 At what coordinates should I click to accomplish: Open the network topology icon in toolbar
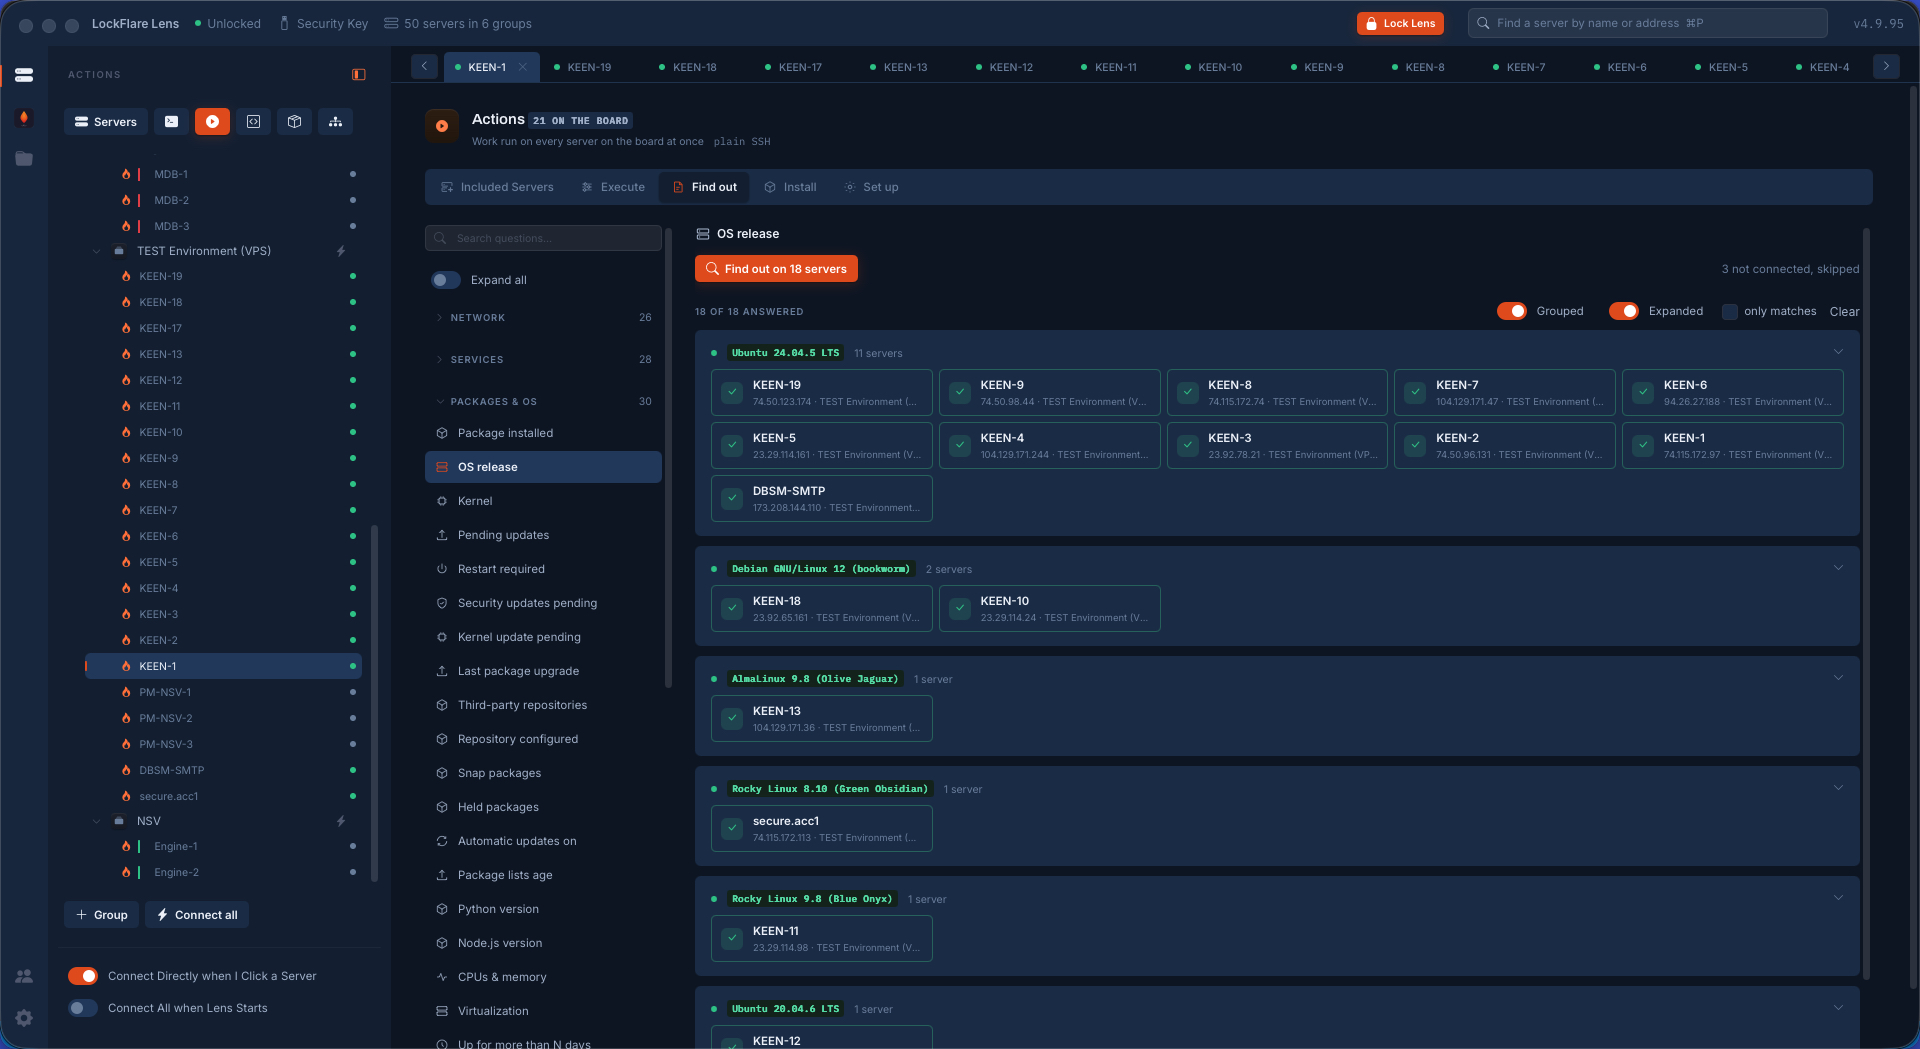336,122
